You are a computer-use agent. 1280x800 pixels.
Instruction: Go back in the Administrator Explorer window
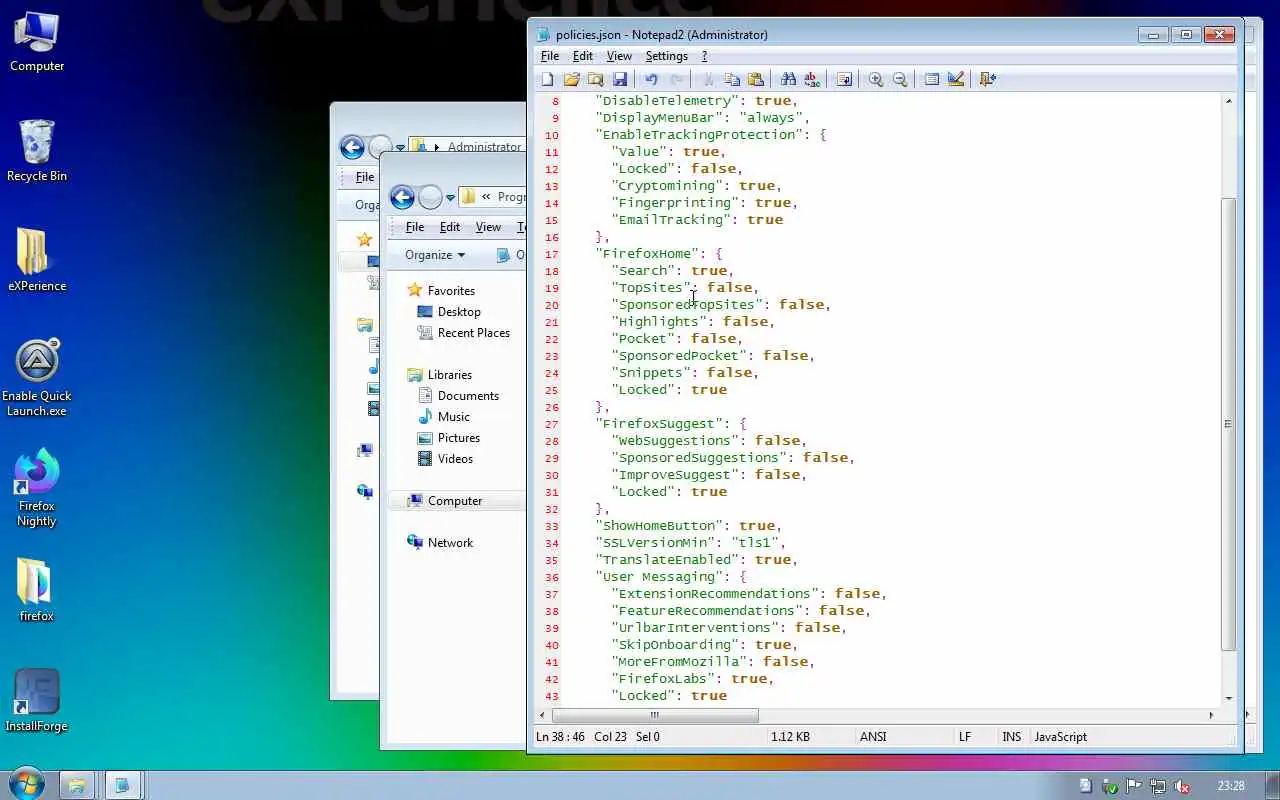[x=352, y=147]
